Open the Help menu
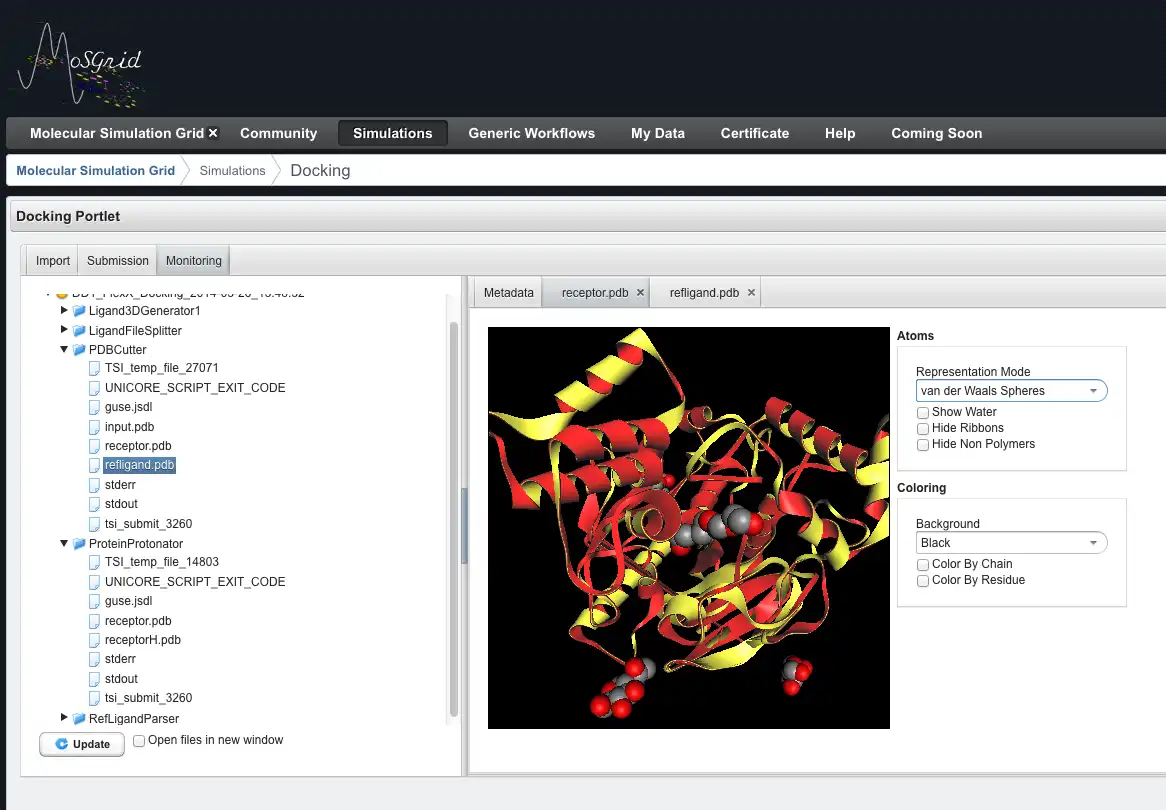Screen dimensions: 1166x810 click(x=840, y=133)
